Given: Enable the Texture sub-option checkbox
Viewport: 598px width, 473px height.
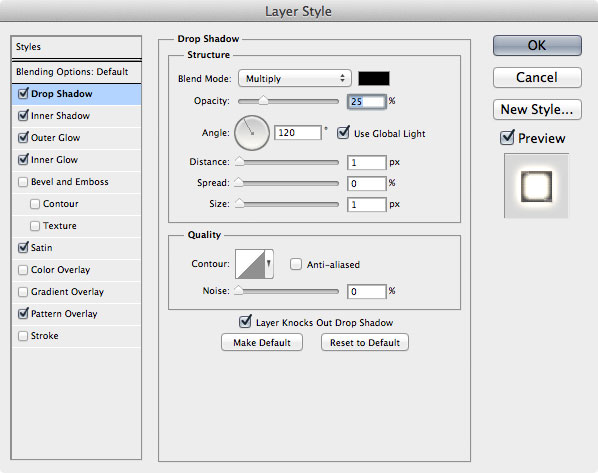Looking at the screenshot, I should pyautogui.click(x=35, y=226).
